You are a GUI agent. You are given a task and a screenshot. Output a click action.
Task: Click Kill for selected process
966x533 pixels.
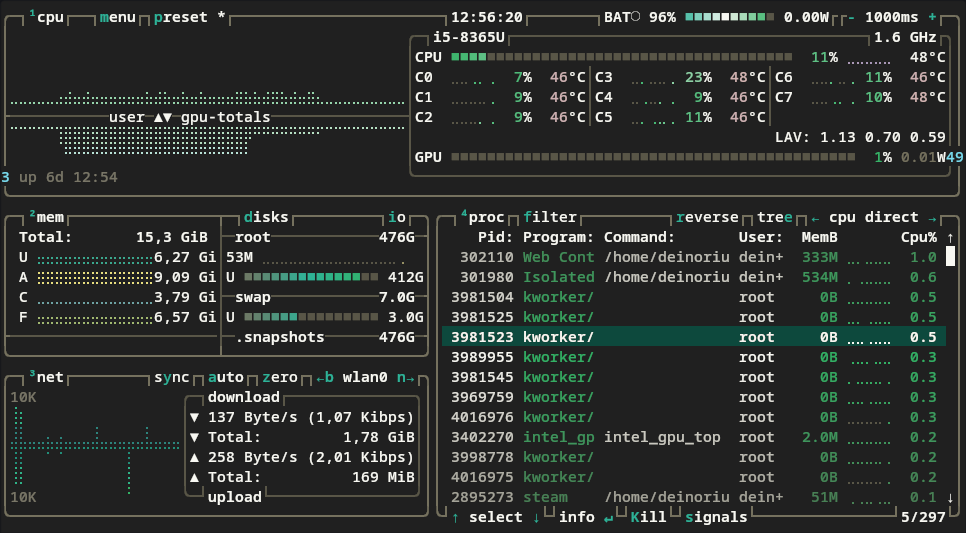(x=649, y=517)
